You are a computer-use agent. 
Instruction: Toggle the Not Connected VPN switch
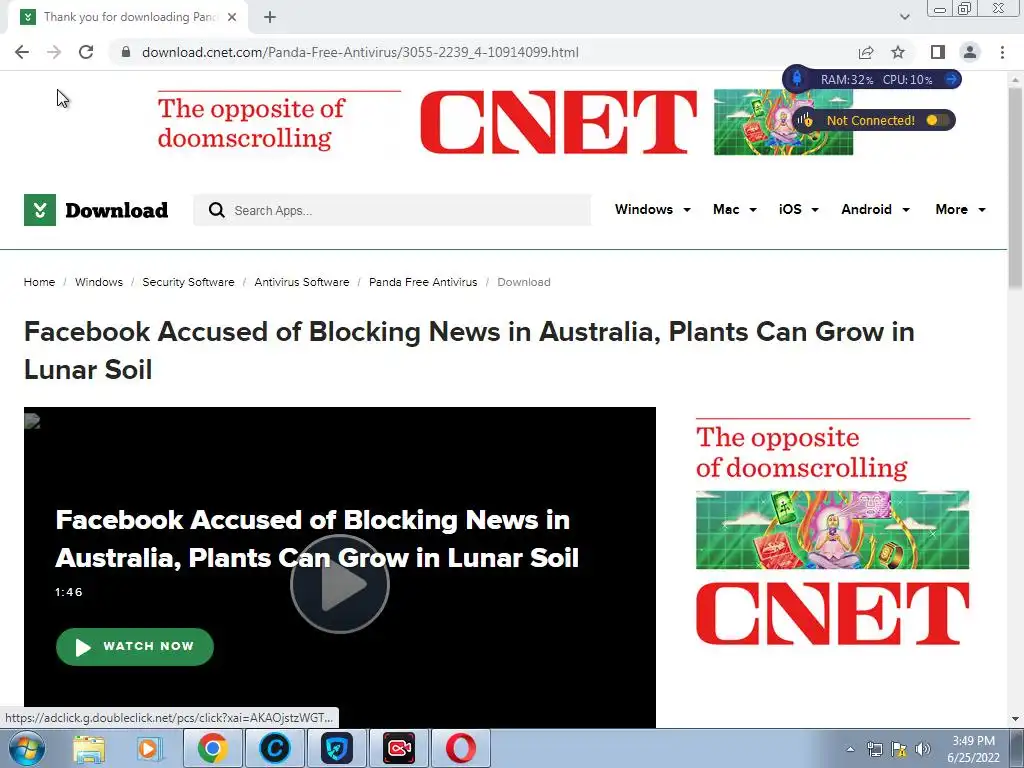tap(937, 120)
